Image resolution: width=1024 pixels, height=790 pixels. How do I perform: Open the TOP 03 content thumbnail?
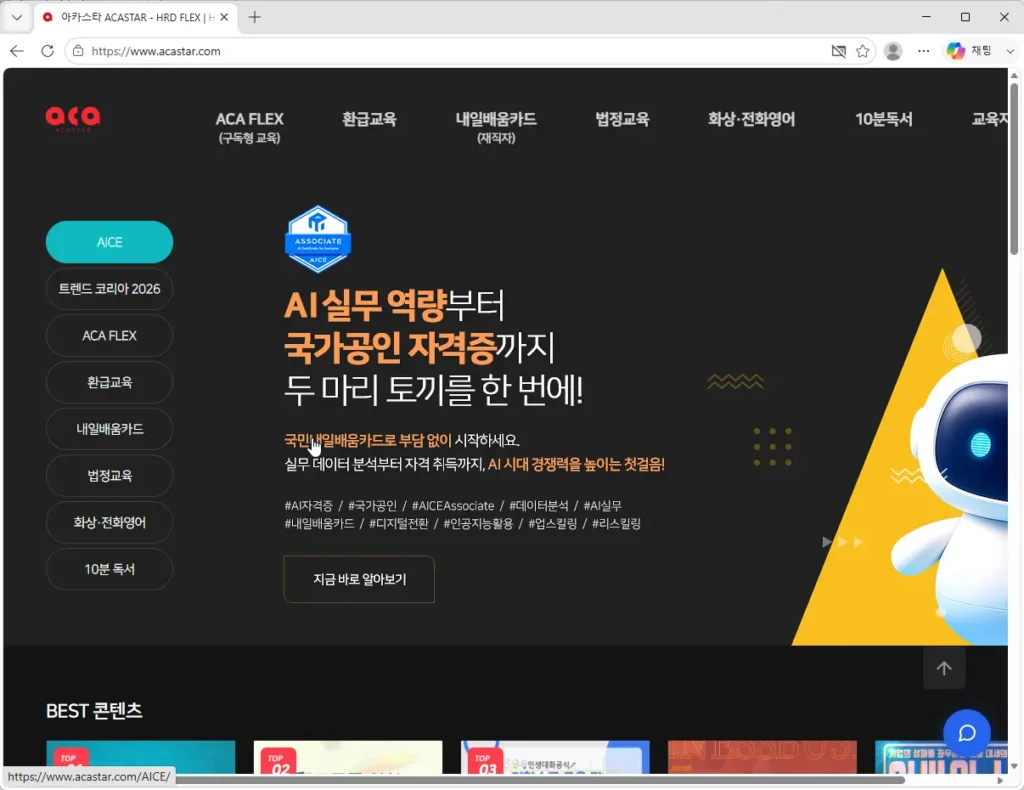tap(555, 757)
